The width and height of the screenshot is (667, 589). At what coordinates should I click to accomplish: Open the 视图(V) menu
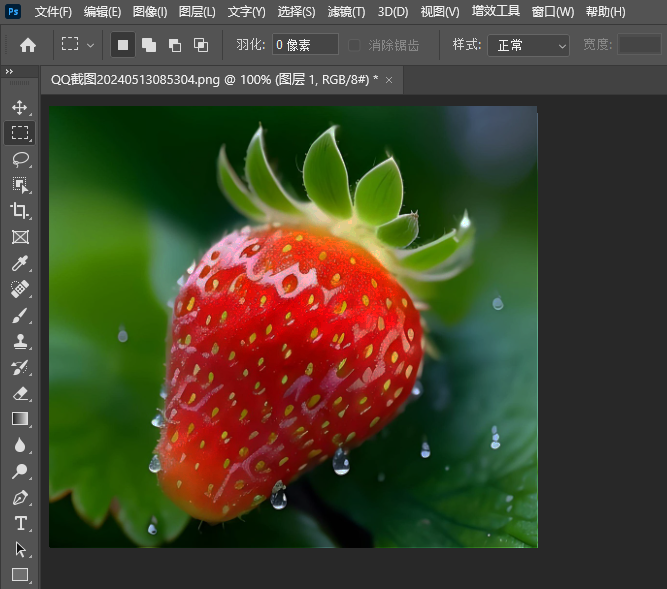pos(440,11)
